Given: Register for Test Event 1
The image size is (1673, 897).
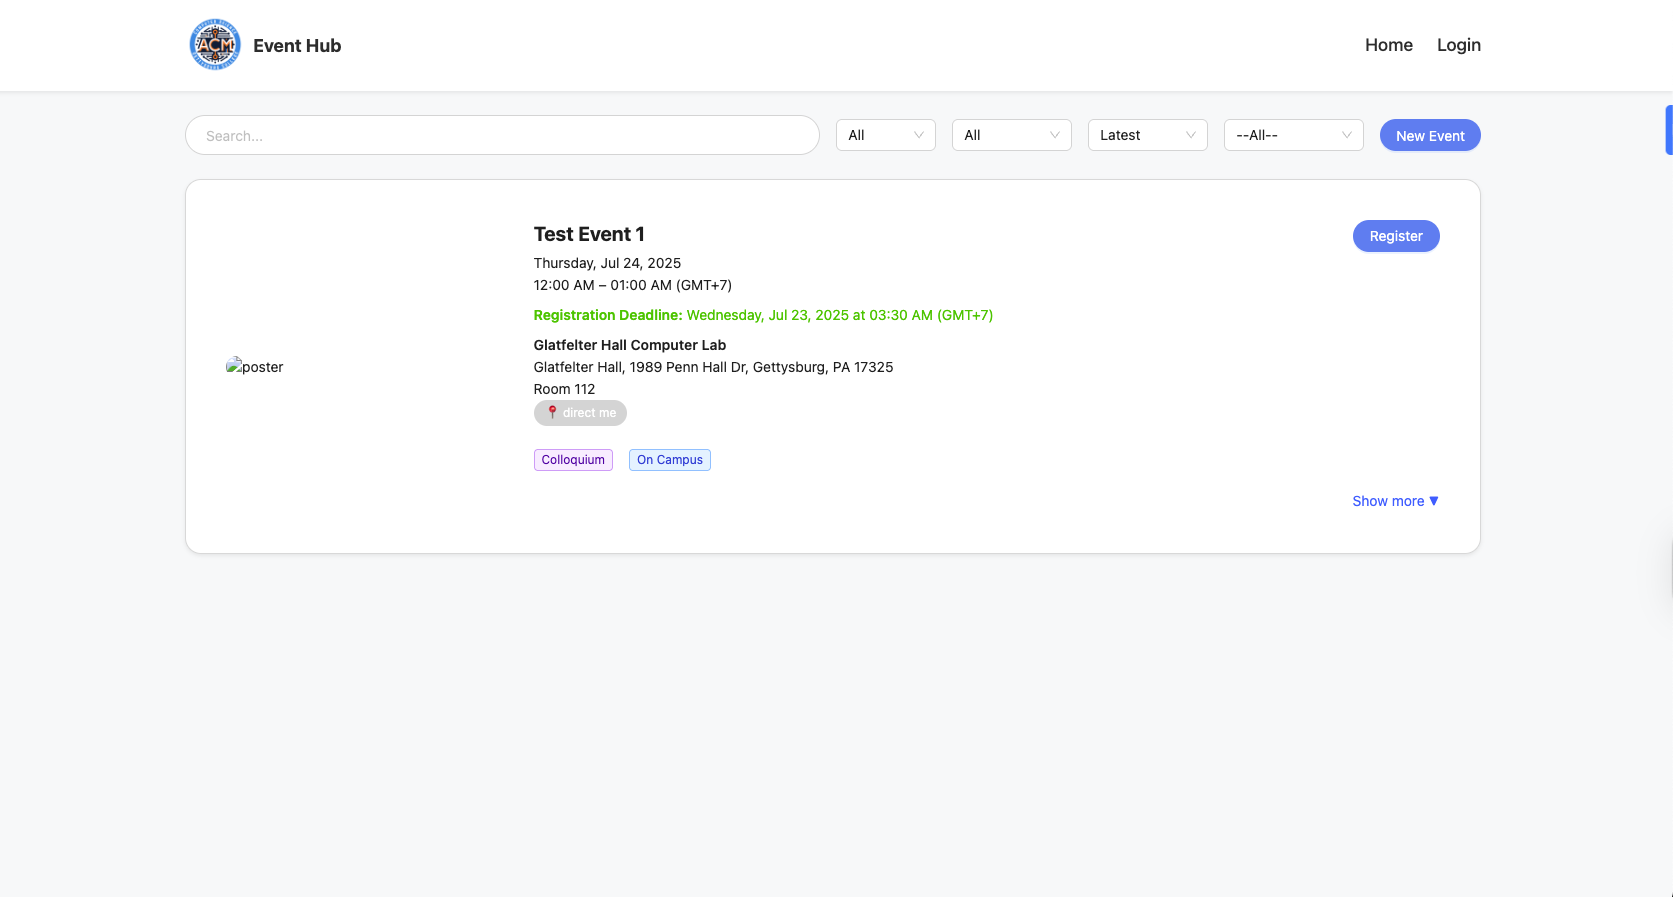Looking at the screenshot, I should [x=1396, y=236].
